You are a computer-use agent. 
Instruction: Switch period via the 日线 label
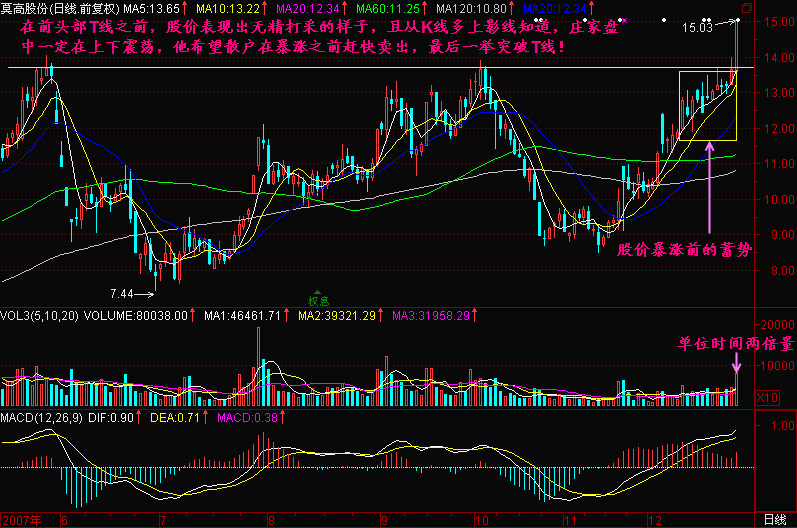coord(774,520)
